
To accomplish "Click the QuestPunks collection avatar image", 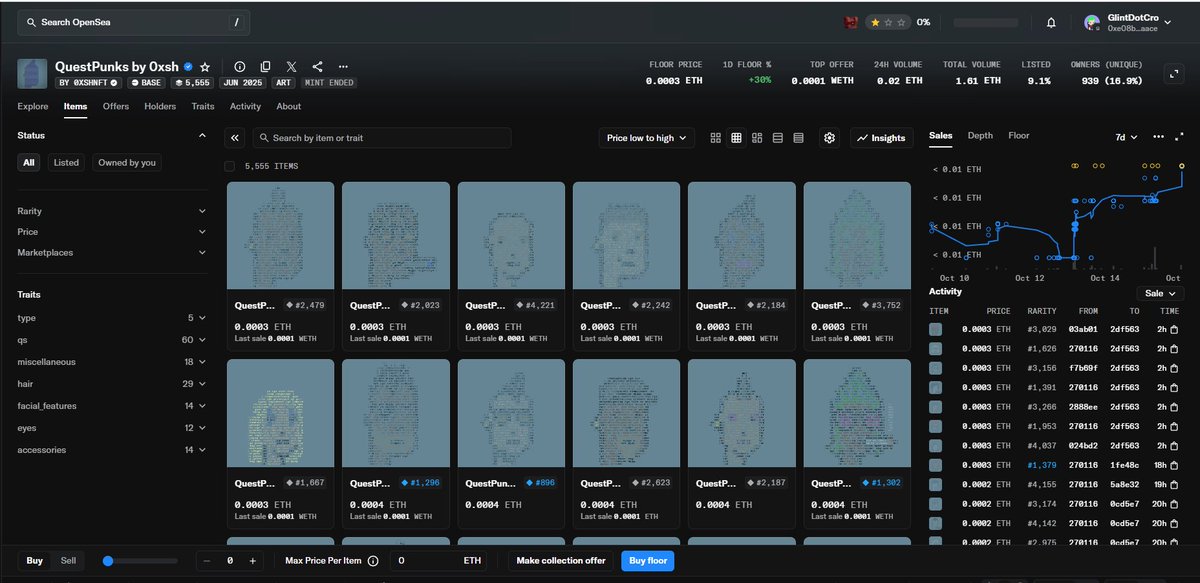I will [32, 73].
